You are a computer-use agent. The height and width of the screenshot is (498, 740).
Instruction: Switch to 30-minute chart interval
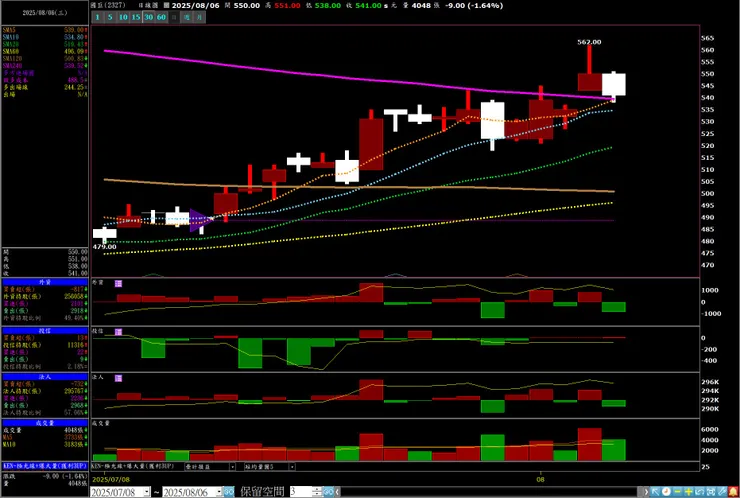(x=149, y=17)
